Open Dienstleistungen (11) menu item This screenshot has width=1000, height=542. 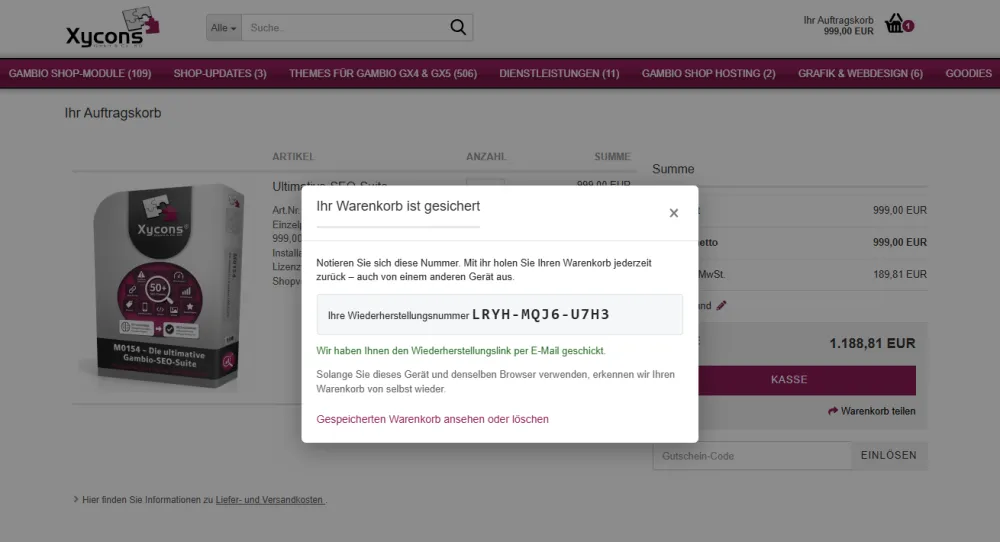coord(559,73)
